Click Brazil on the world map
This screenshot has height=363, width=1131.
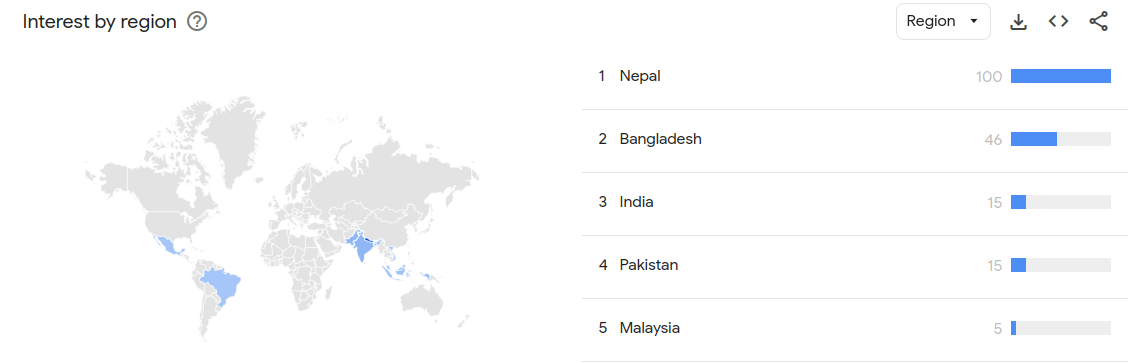pos(220,285)
